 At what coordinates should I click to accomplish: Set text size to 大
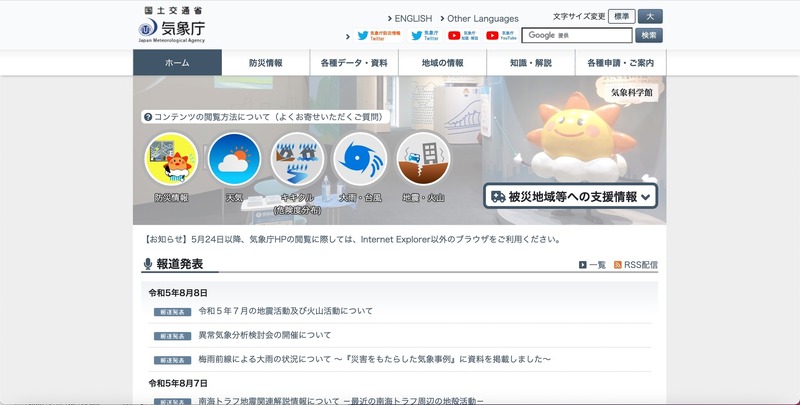coord(650,17)
